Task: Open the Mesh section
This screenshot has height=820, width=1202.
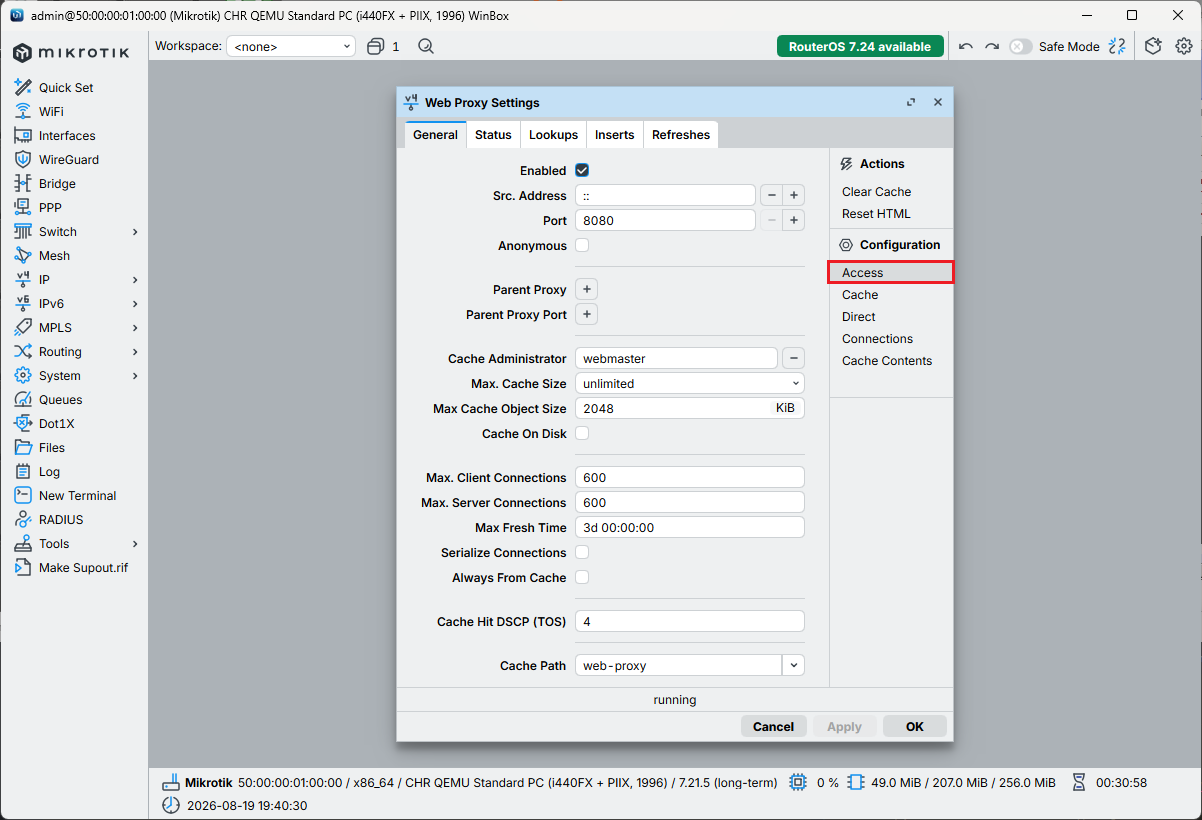Action: click(x=54, y=256)
